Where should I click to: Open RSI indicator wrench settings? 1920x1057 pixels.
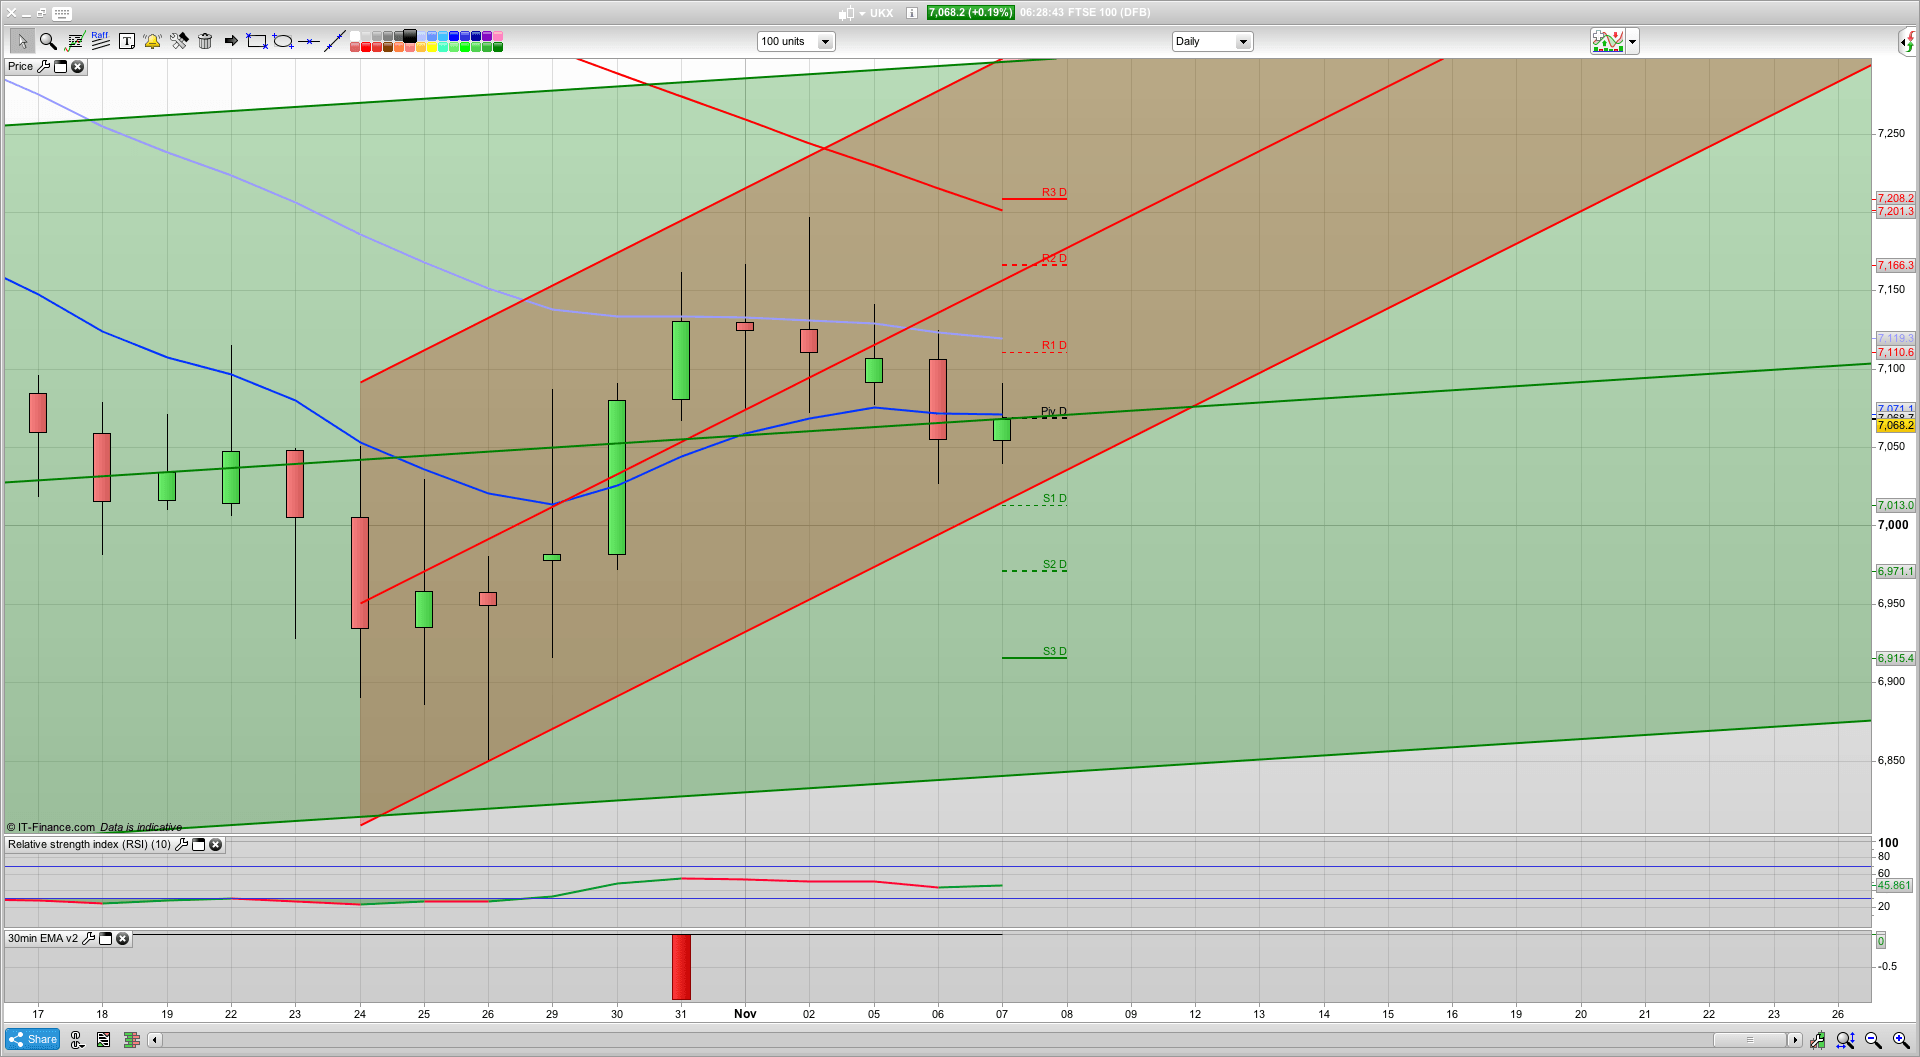click(181, 844)
